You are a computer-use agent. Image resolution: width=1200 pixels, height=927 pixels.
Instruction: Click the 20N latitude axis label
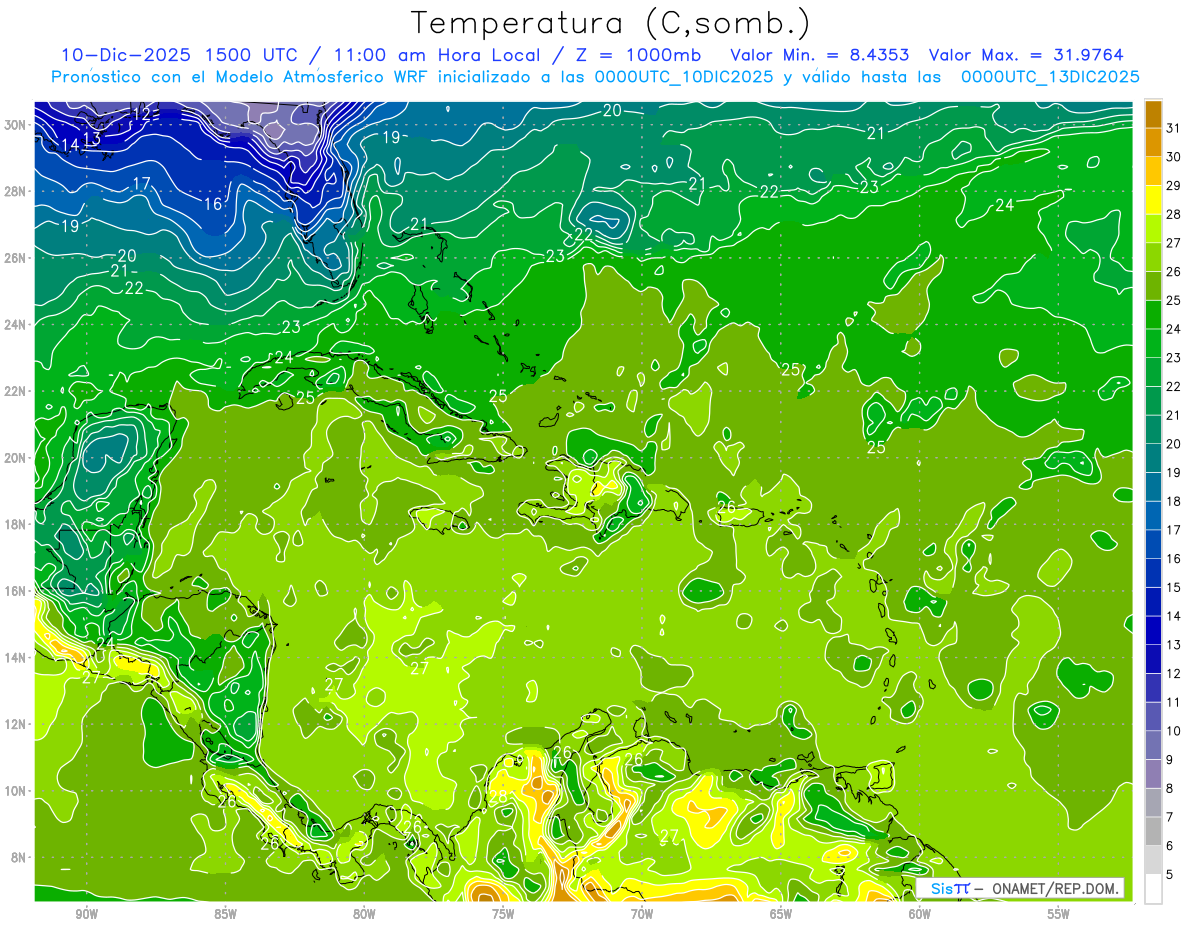[17, 457]
